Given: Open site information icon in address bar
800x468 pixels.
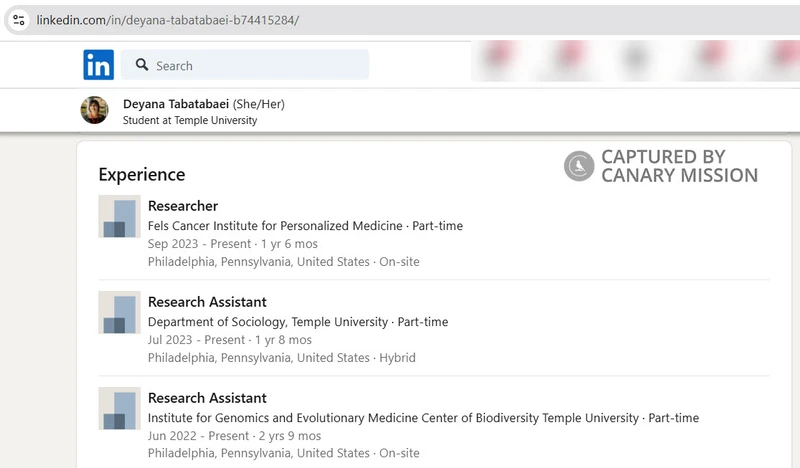Looking at the screenshot, I should tap(19, 20).
